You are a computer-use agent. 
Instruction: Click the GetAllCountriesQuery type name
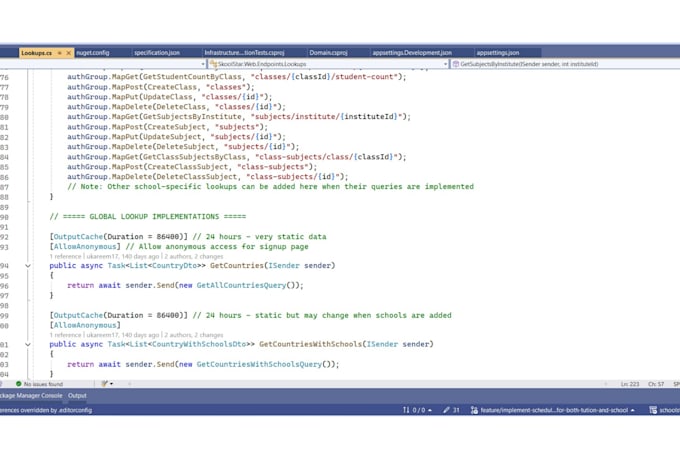pos(241,285)
